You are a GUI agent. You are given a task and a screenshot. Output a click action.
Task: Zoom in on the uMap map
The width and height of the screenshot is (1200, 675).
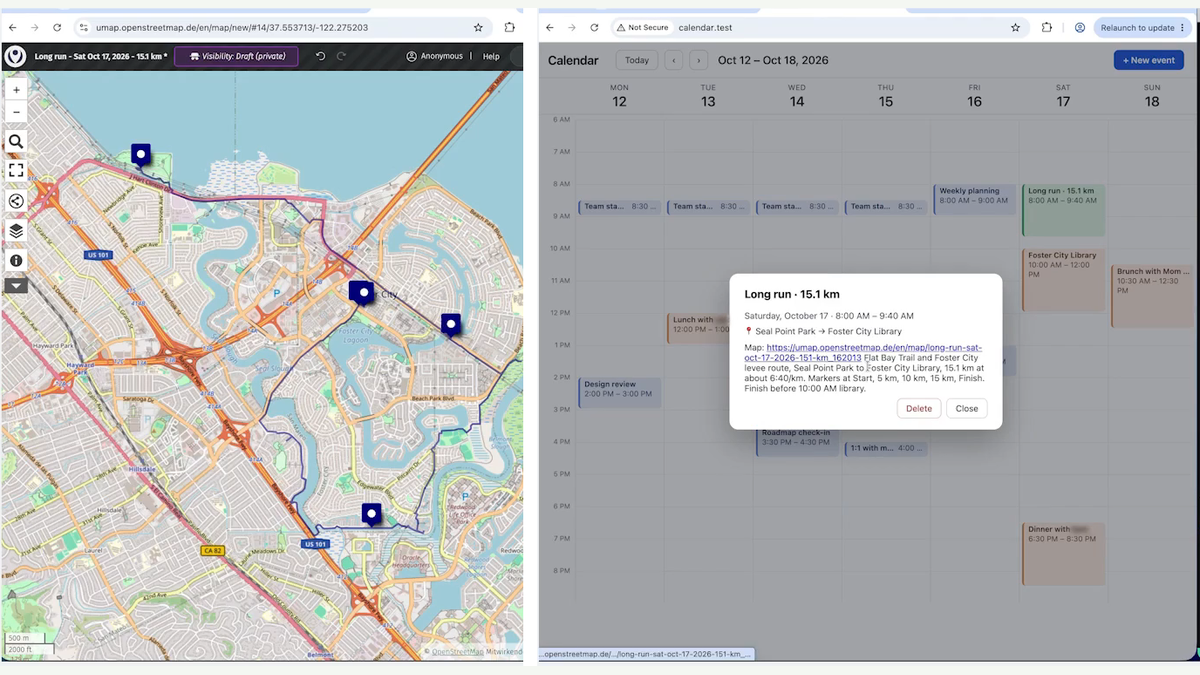coord(16,89)
